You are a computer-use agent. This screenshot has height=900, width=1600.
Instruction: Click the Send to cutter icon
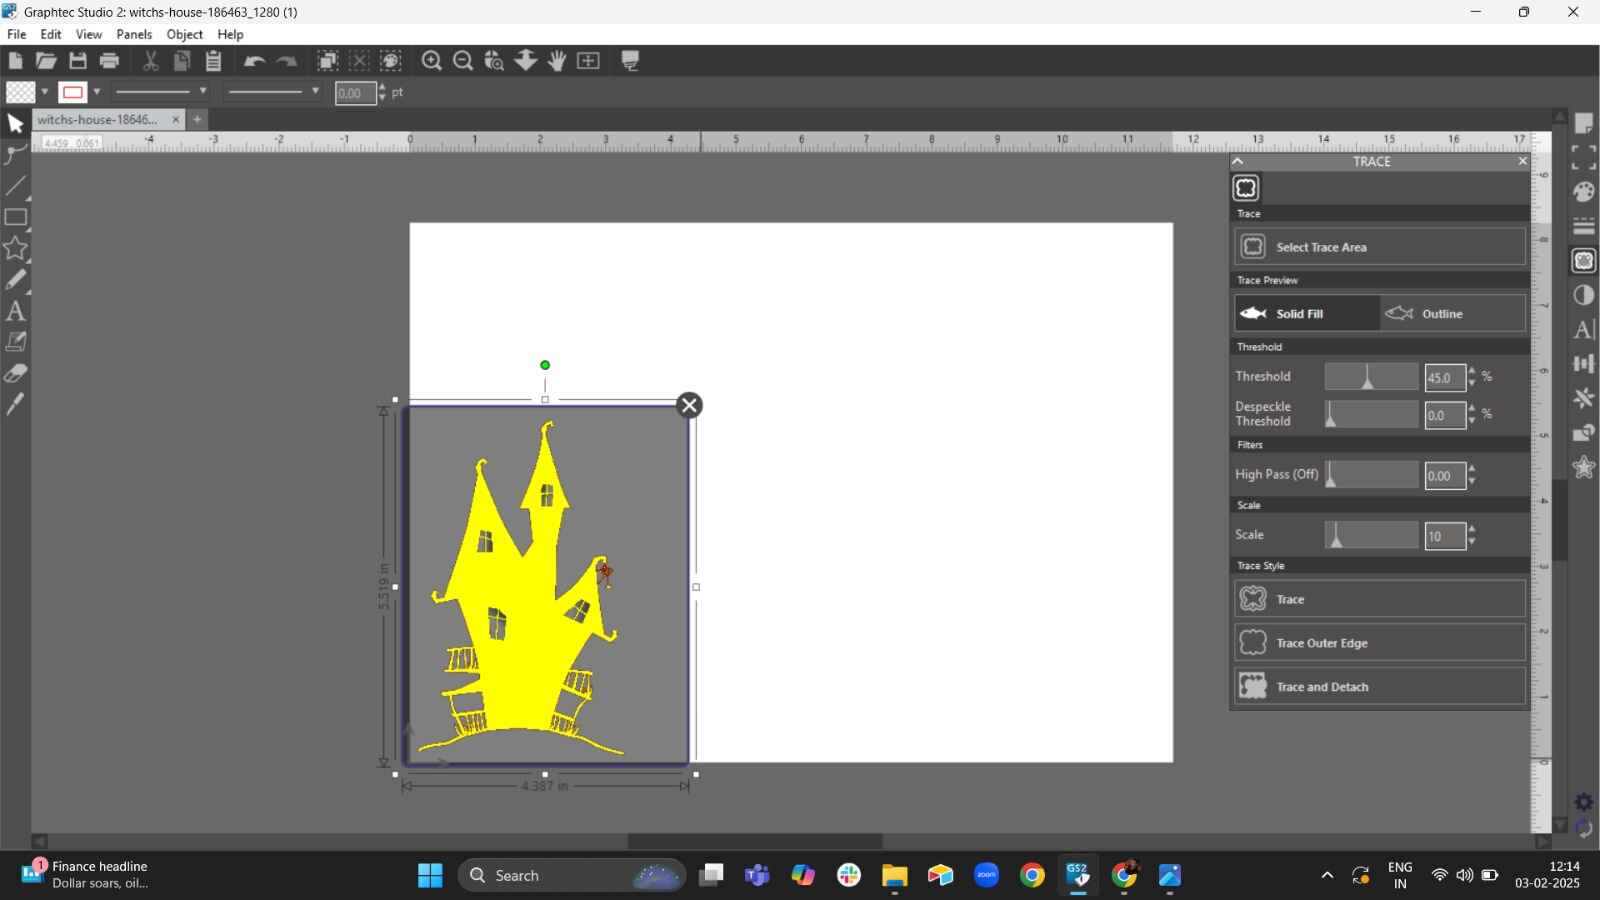631,61
